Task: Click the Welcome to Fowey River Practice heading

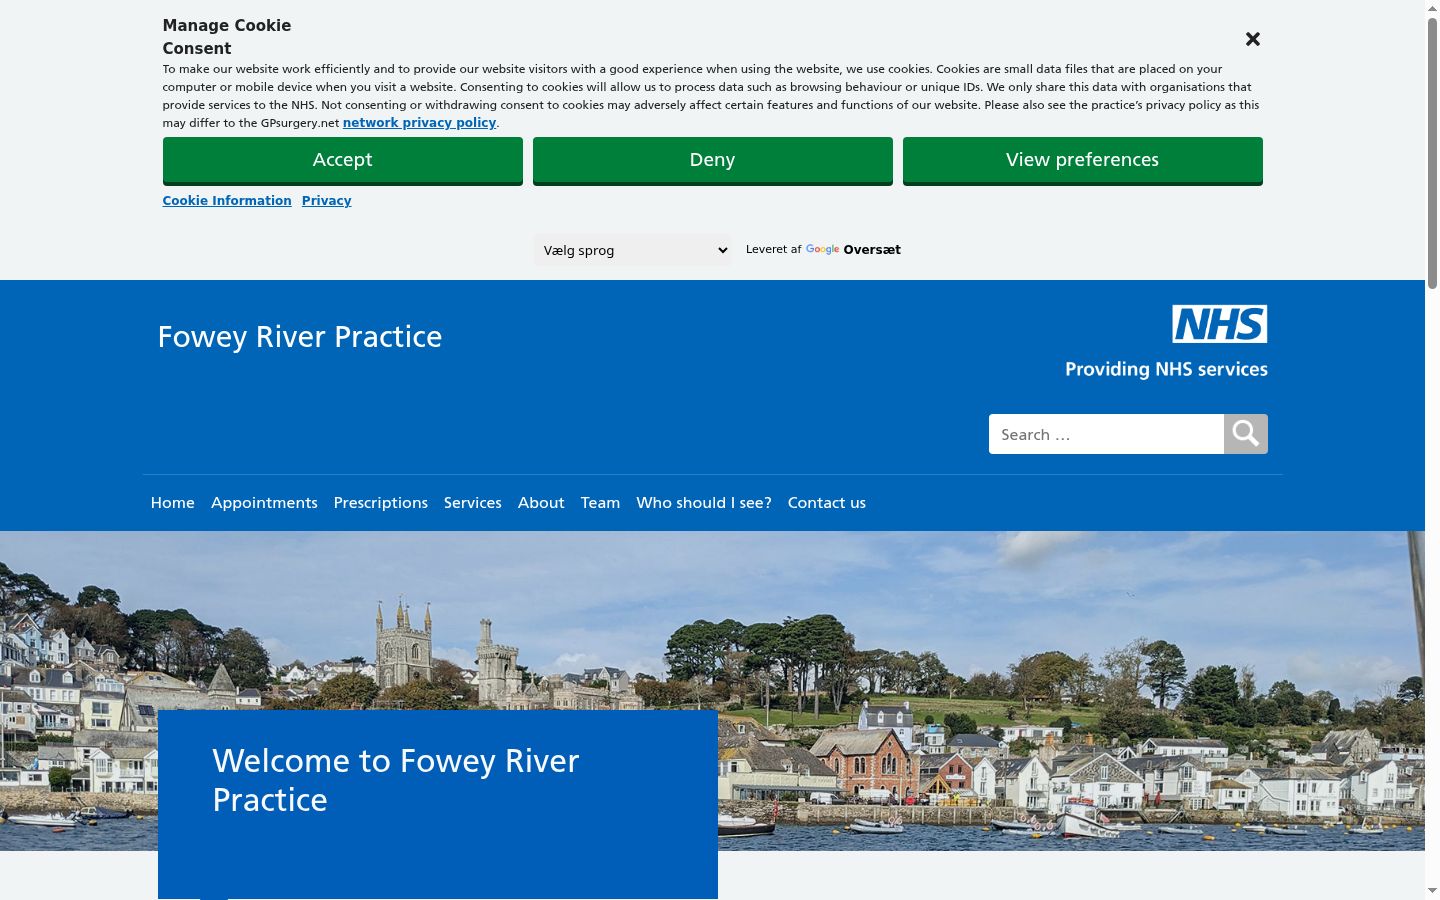Action: click(396, 780)
